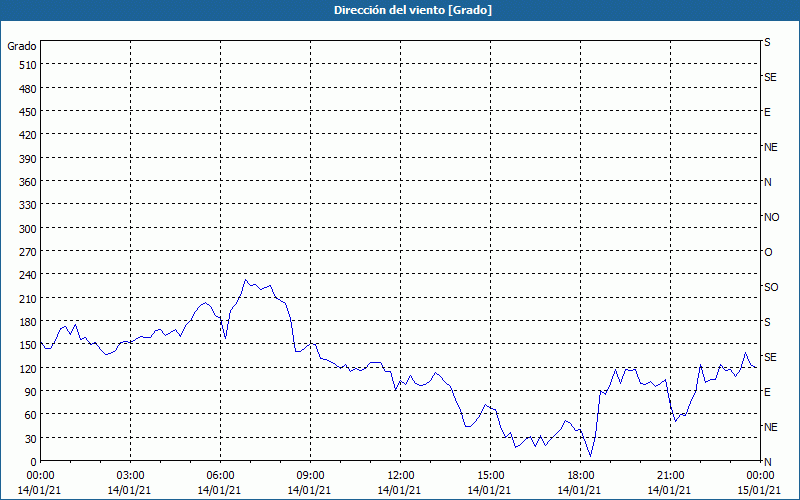Click the 'SE' compass label near 495
800x500 pixels.
point(770,78)
